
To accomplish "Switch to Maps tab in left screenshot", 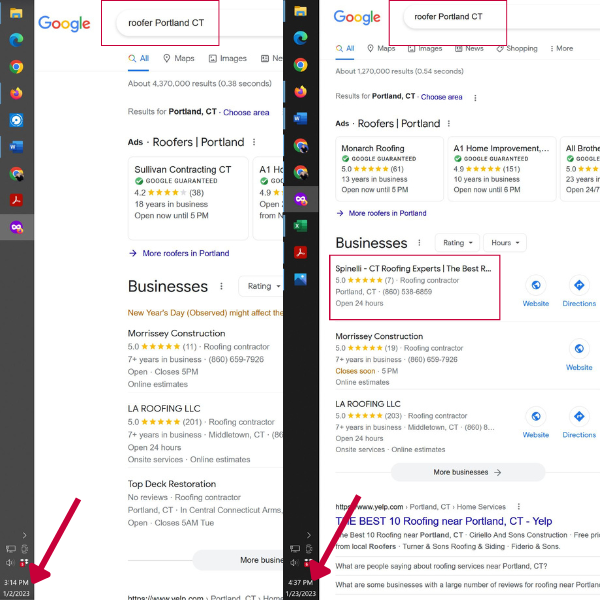I will pyautogui.click(x=179, y=59).
